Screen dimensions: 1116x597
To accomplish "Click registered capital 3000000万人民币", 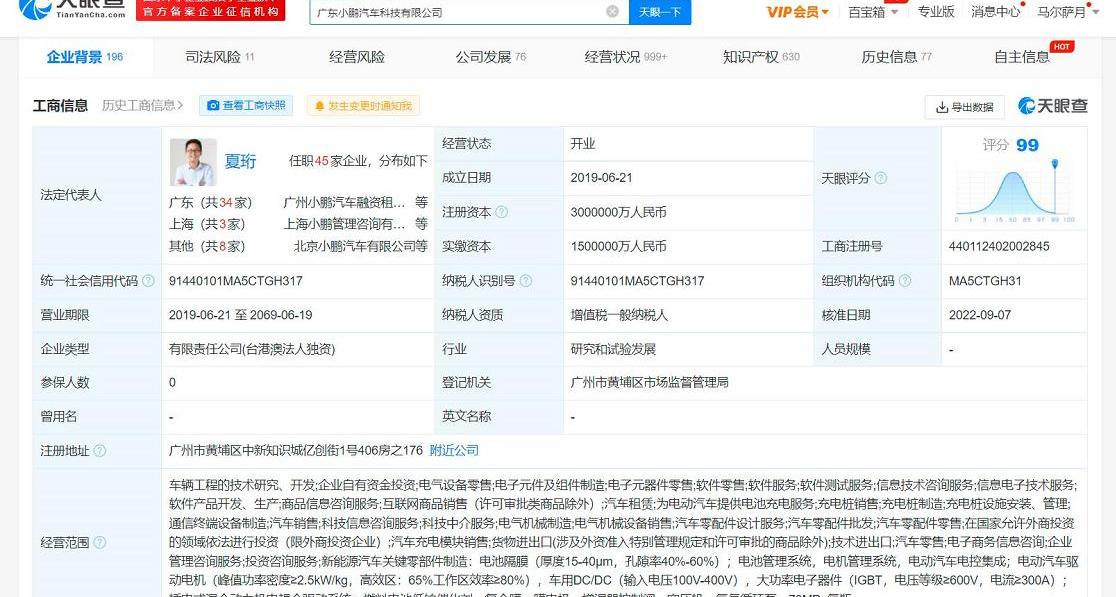I will [618, 212].
